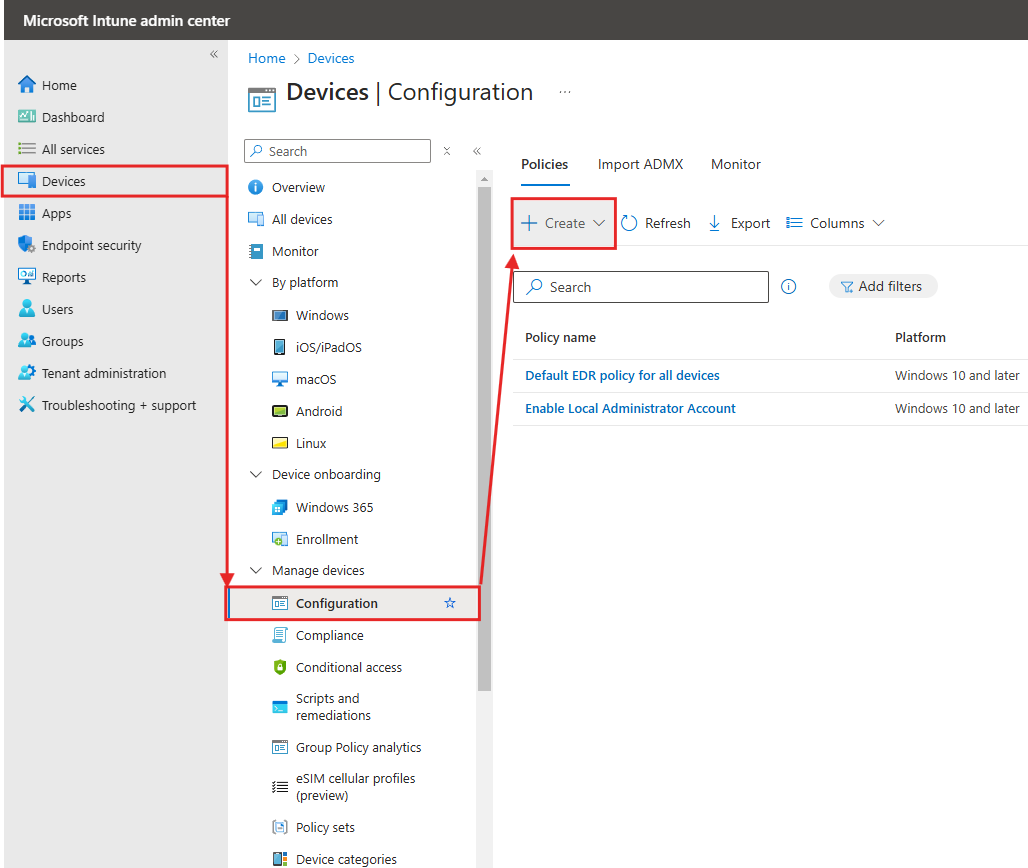1028x868 pixels.
Task: Open the ellipsis more options menu
Action: point(565,92)
